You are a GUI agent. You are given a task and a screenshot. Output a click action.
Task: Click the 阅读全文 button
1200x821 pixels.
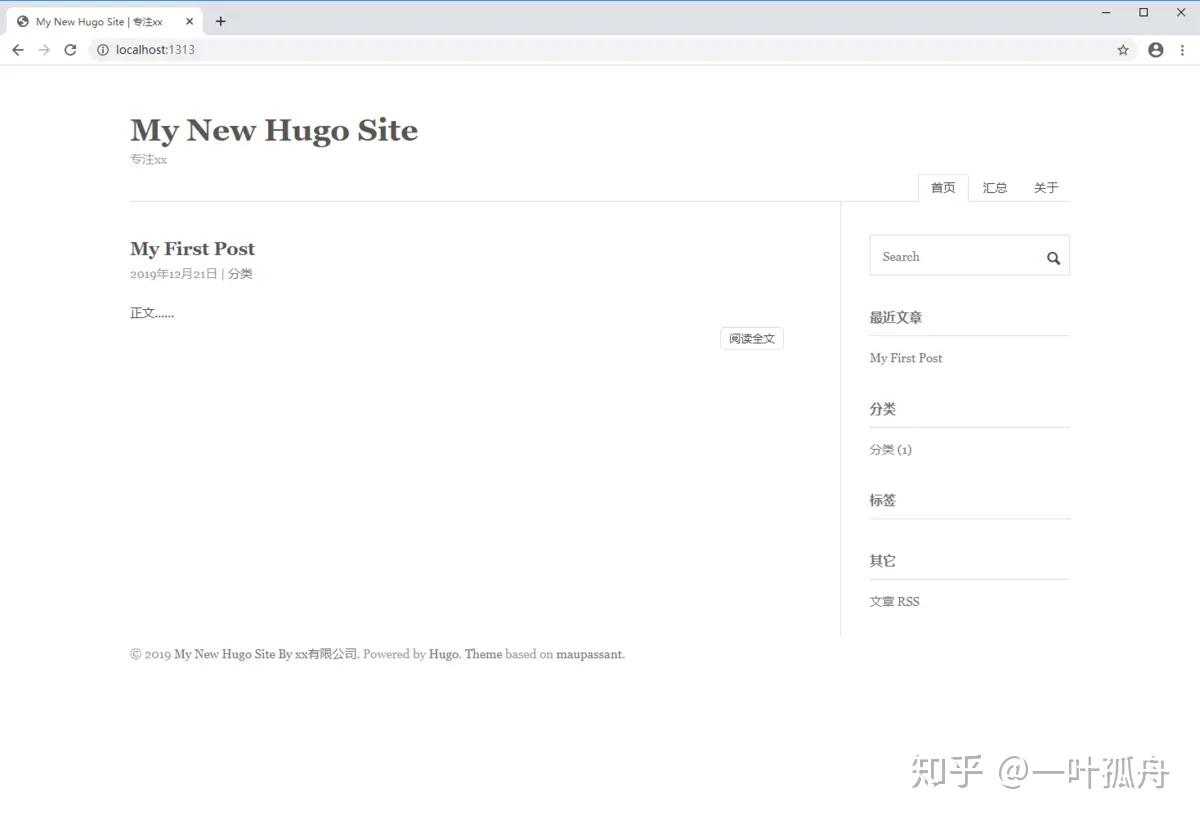pyautogui.click(x=752, y=339)
